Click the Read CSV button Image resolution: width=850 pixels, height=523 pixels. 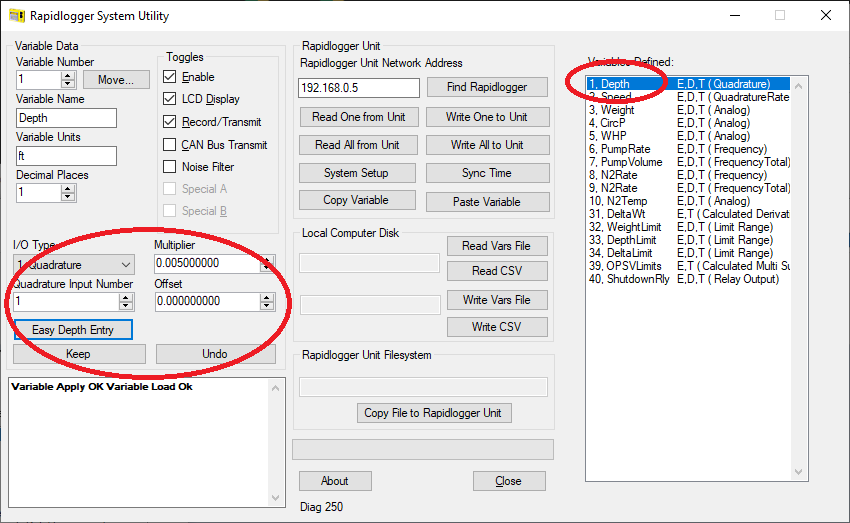[x=497, y=271]
